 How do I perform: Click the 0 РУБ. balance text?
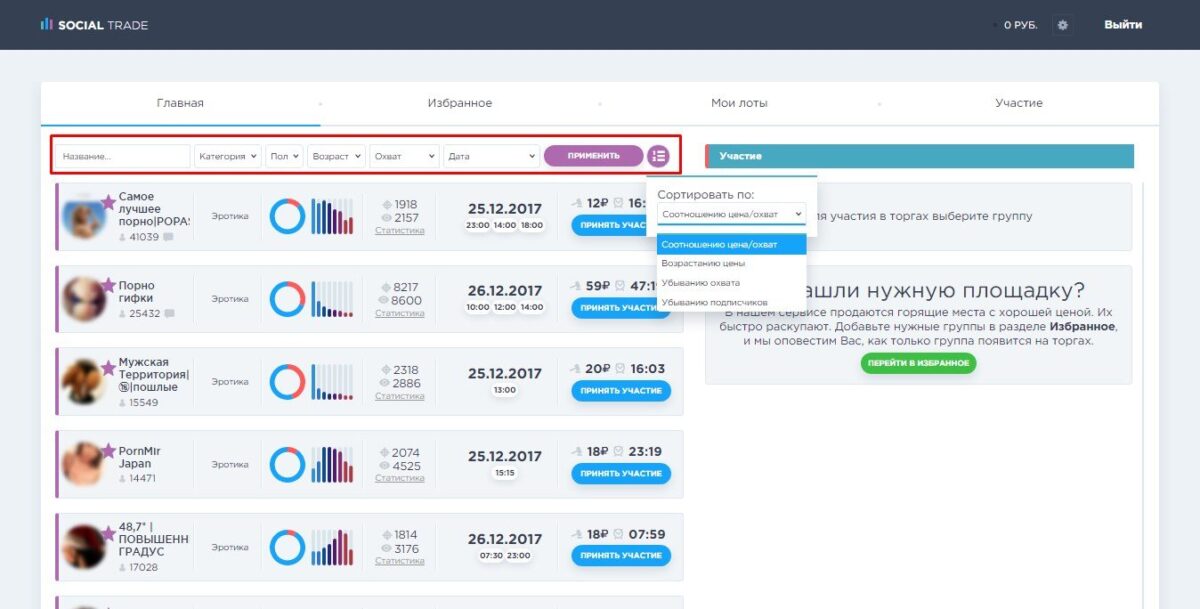[x=1021, y=25]
